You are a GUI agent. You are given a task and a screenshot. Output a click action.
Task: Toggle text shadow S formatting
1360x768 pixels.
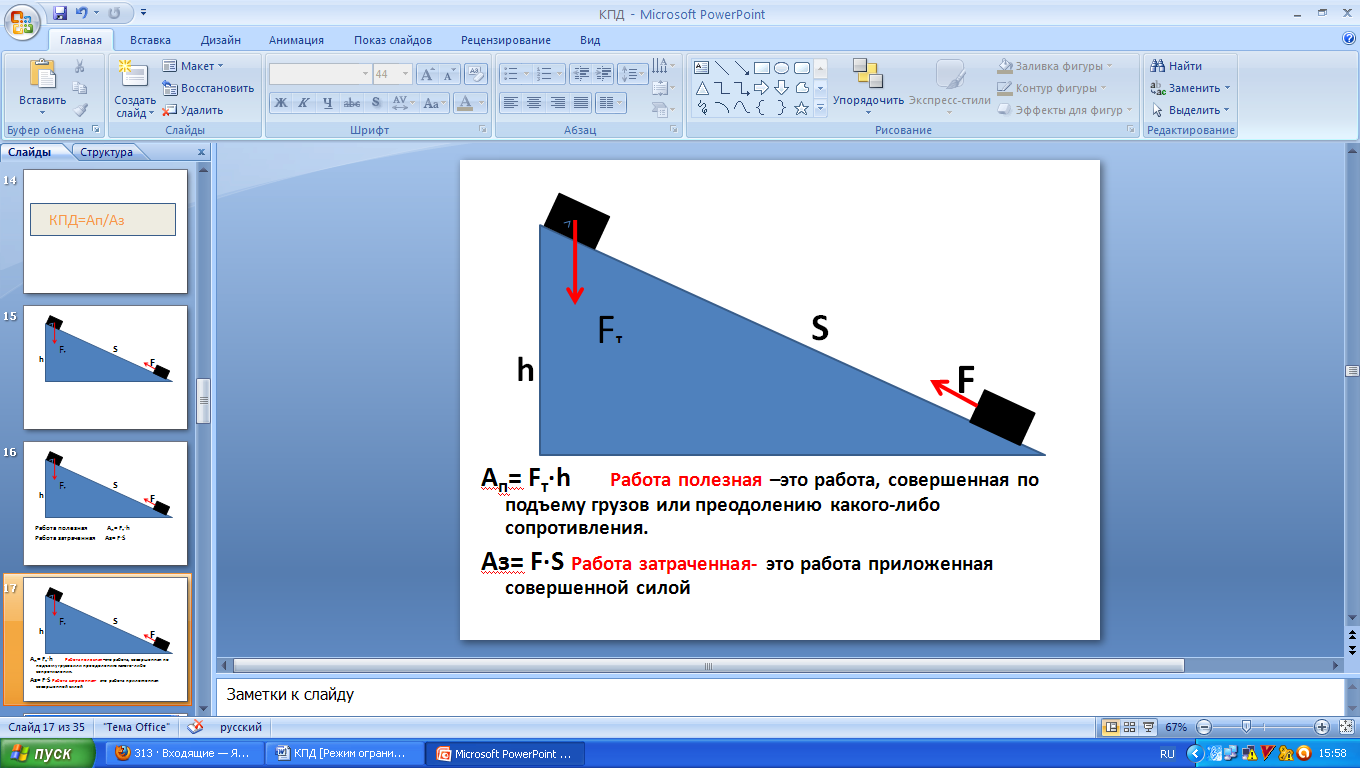376,102
